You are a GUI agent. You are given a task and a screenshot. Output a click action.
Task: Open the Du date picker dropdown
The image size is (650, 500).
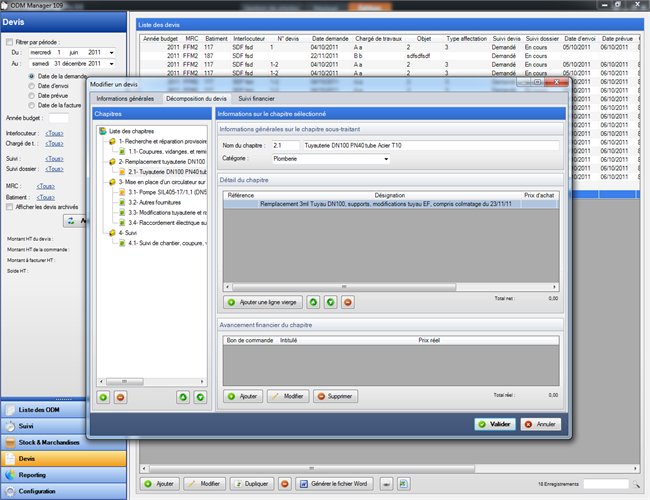pyautogui.click(x=110, y=52)
